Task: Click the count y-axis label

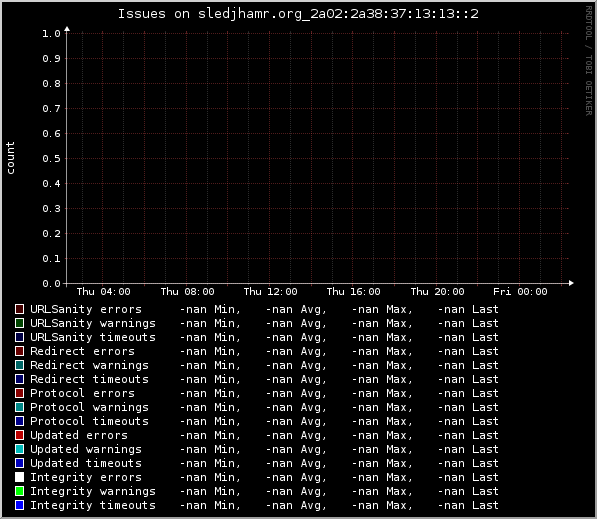Action: tap(10, 158)
